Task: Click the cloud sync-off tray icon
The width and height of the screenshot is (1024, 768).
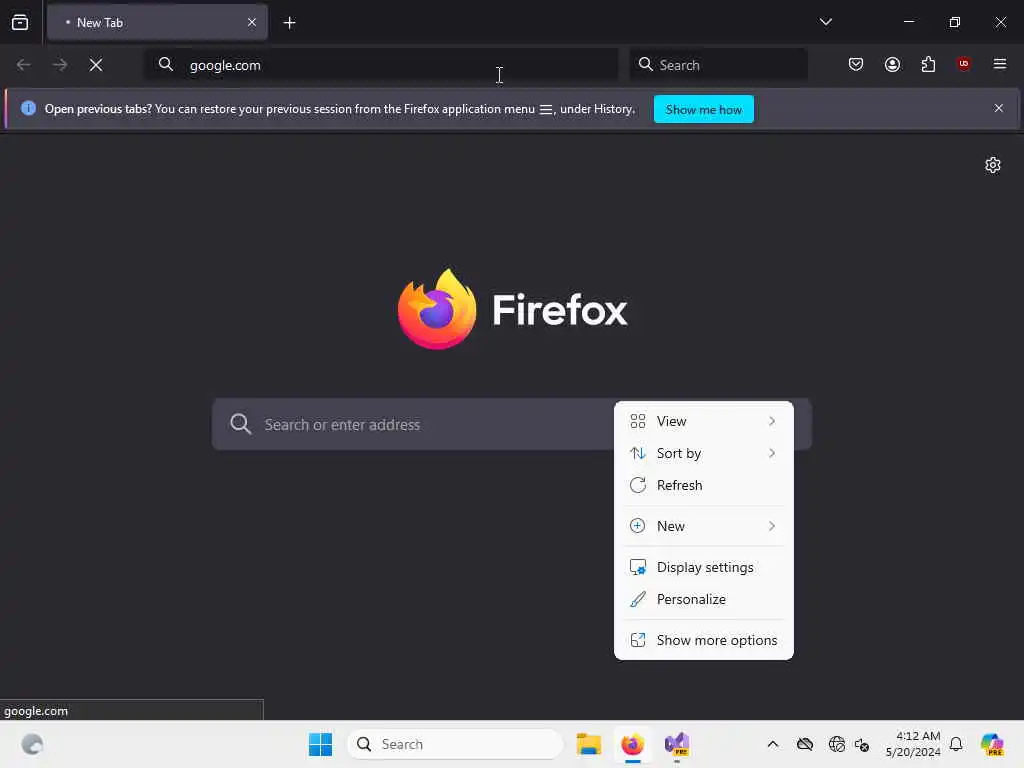Action: click(x=805, y=744)
